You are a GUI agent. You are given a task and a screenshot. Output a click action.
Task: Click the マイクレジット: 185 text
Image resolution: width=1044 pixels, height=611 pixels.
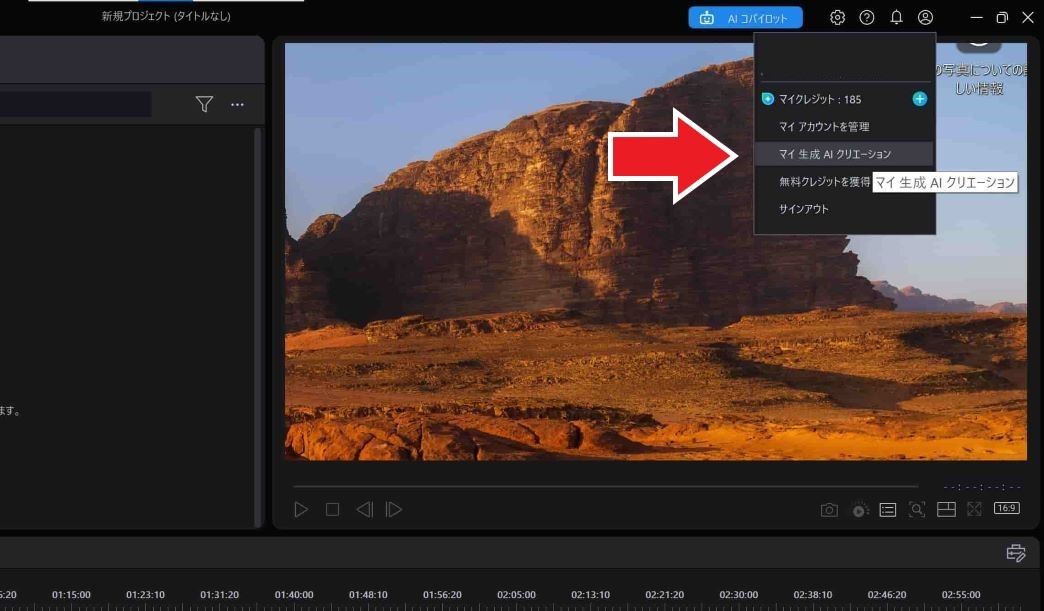click(x=820, y=99)
